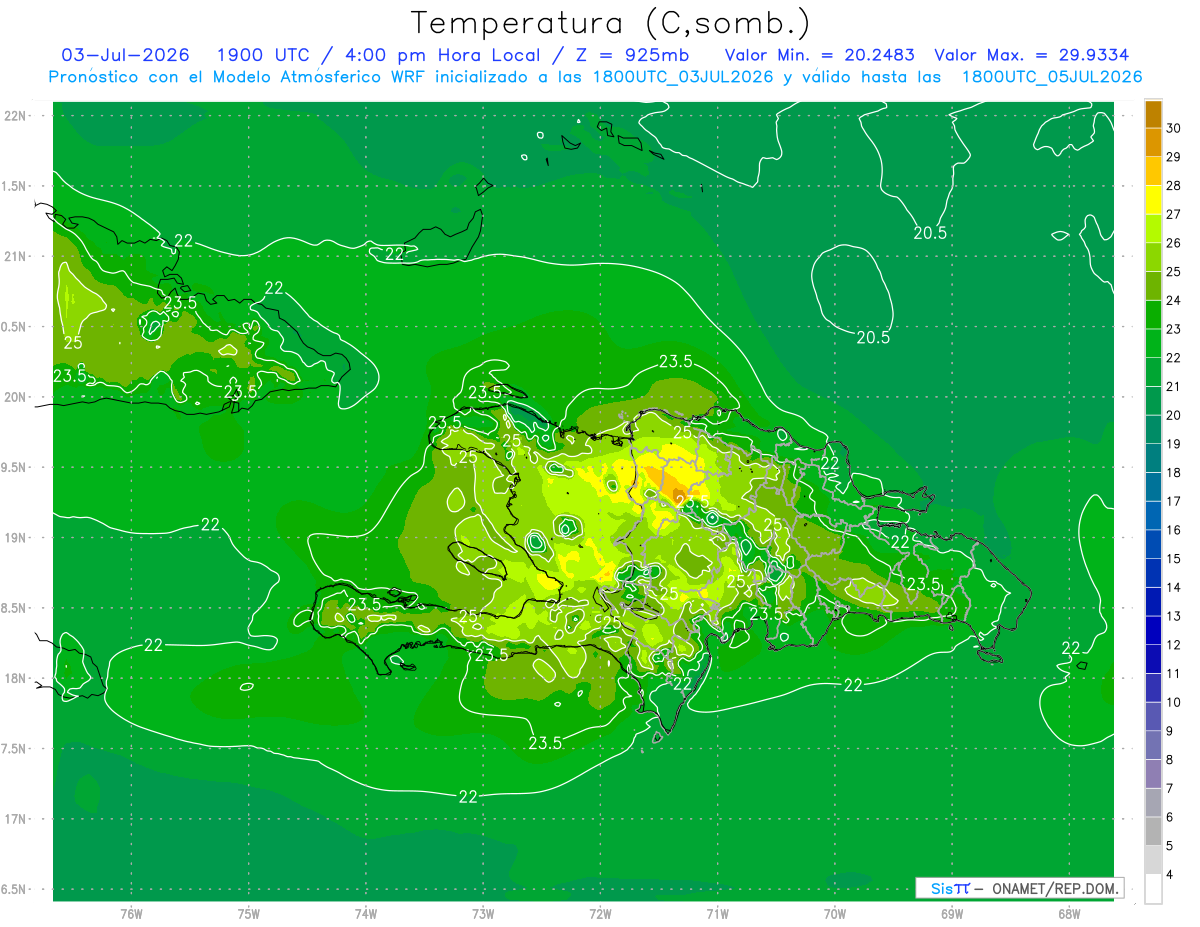Click the '21N' latitude axis label

pyautogui.click(x=15, y=256)
